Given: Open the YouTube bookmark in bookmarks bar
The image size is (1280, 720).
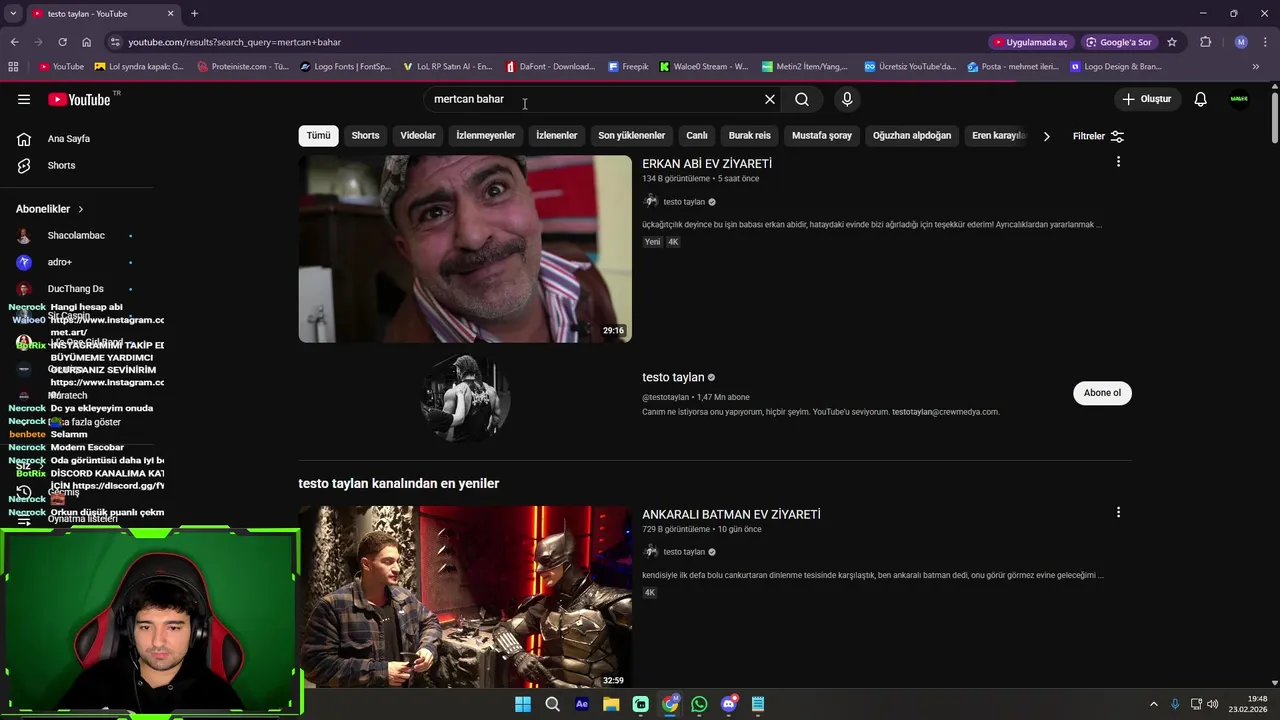Looking at the screenshot, I should pos(61,67).
